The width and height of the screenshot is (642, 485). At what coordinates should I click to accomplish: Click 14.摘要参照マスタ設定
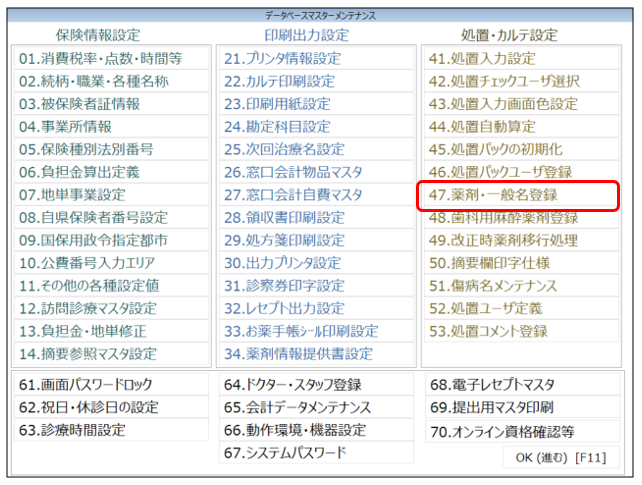(89, 353)
